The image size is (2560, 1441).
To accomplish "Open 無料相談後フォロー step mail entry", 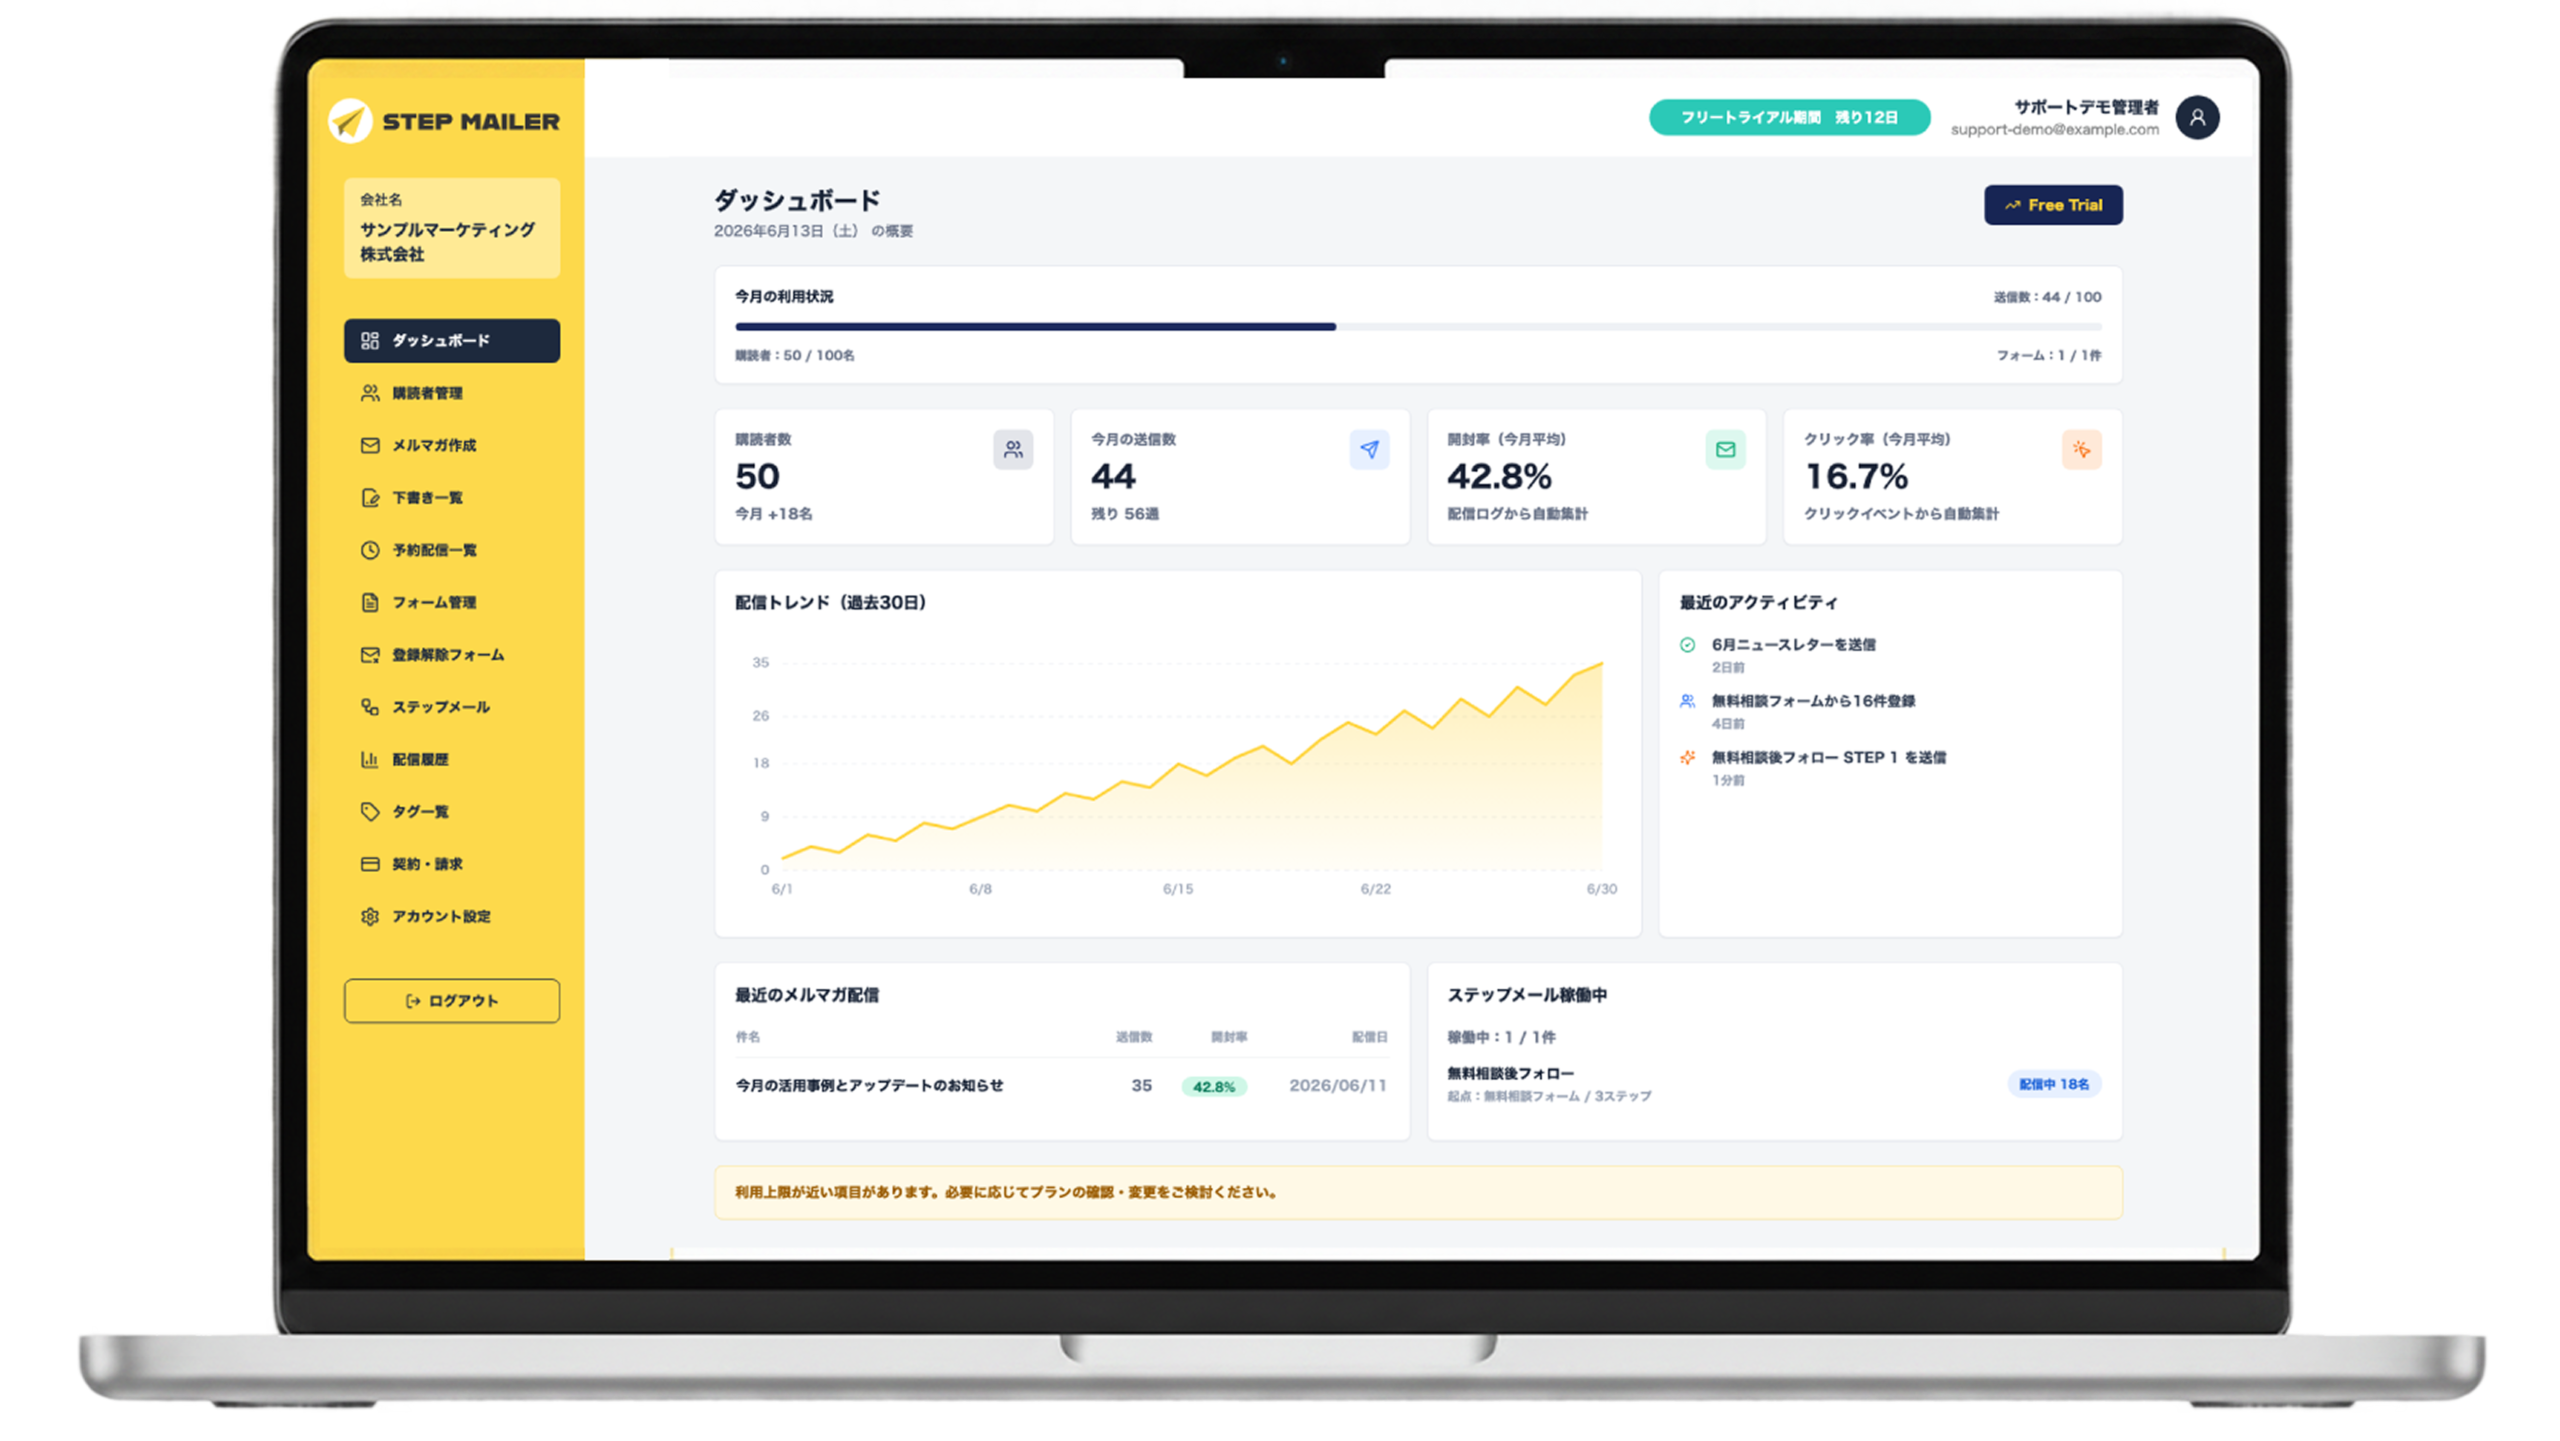I will (x=1774, y=1084).
